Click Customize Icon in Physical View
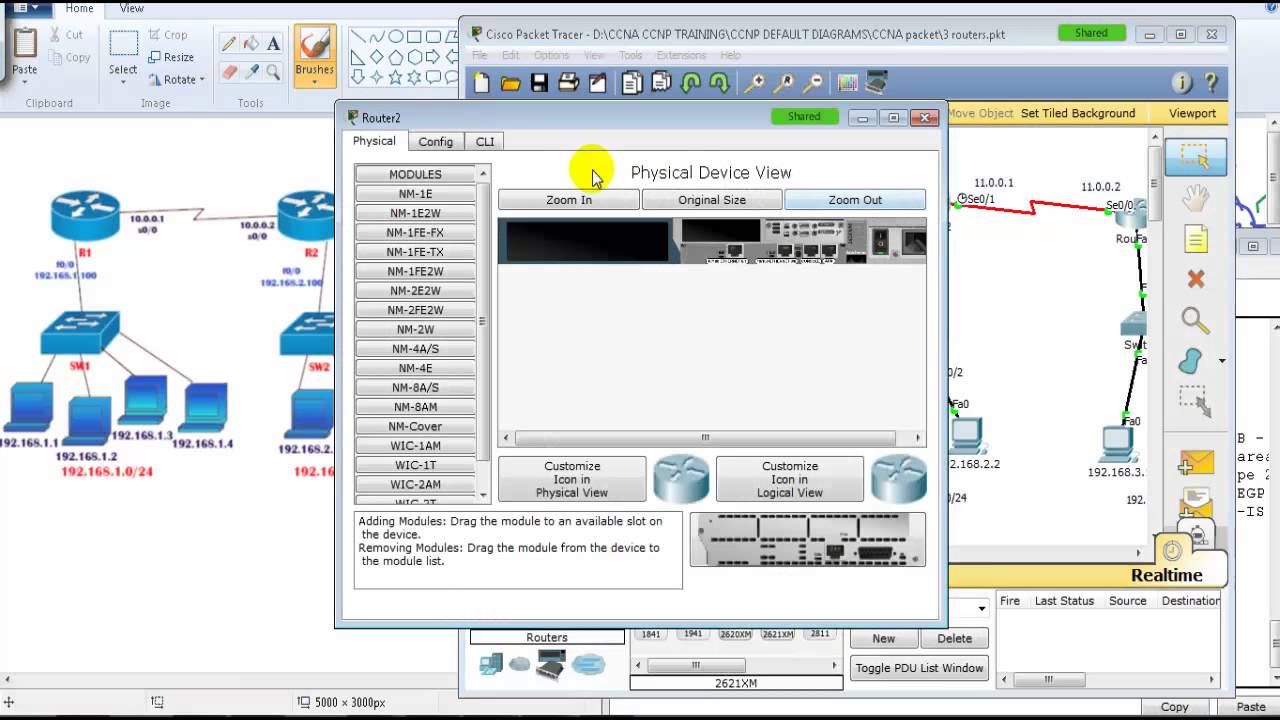 (572, 479)
